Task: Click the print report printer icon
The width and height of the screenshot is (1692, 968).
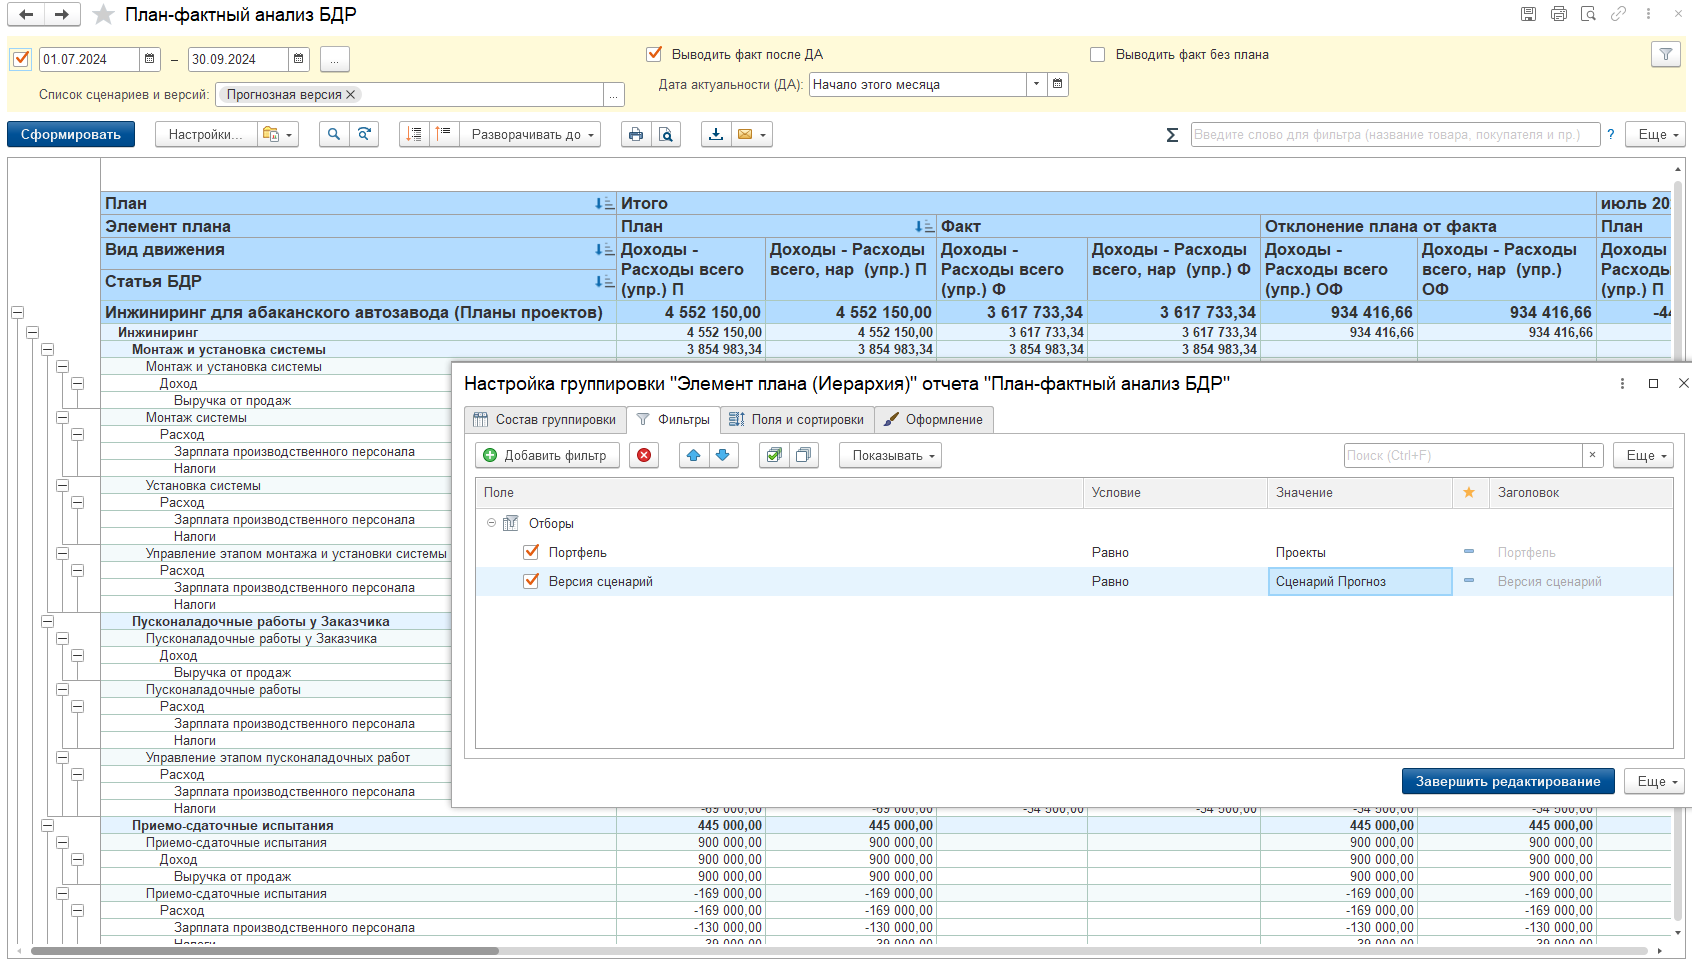Action: 636,135
